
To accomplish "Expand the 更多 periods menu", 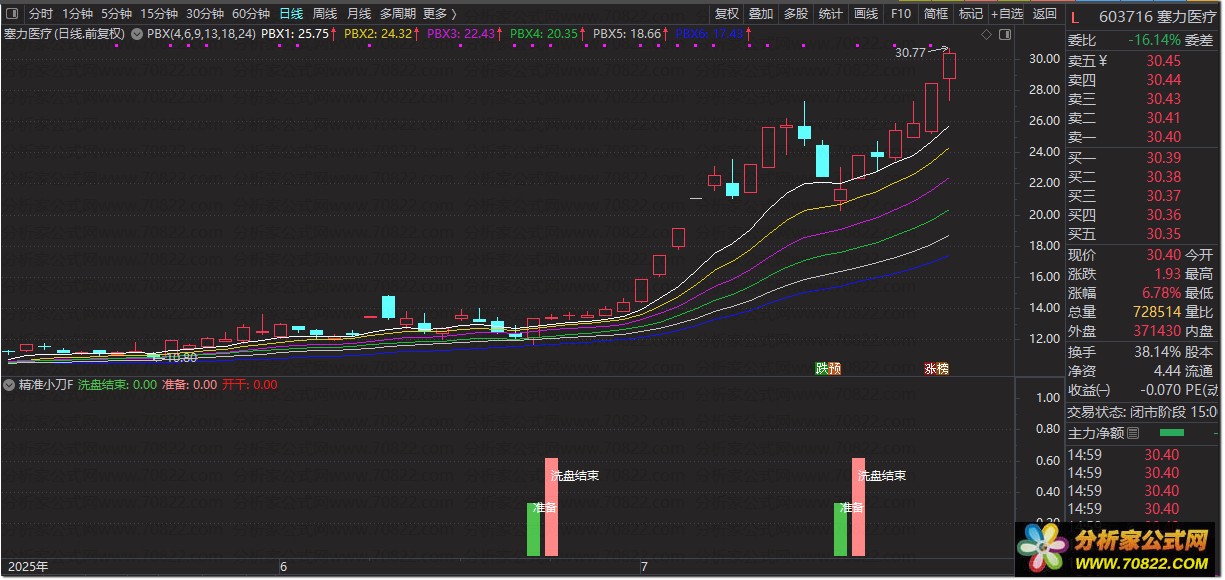I will pos(439,14).
